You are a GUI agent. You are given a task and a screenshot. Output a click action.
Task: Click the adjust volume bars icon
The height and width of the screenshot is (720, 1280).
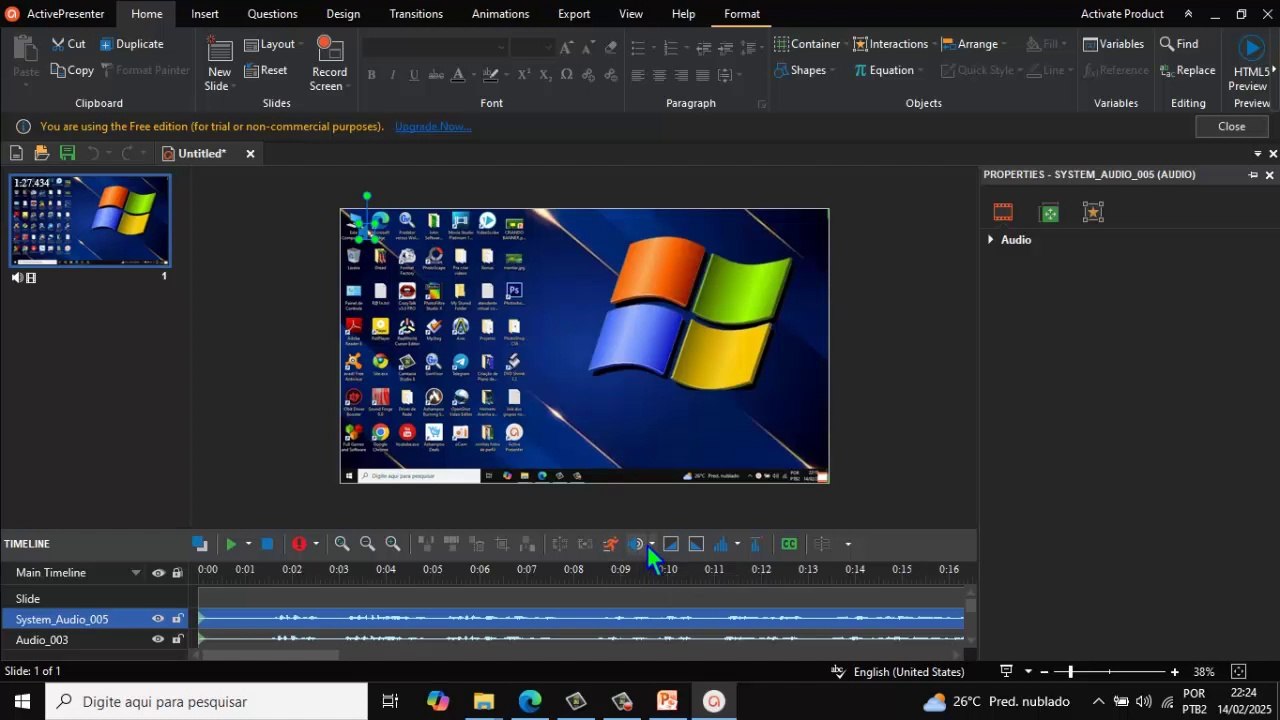[721, 544]
